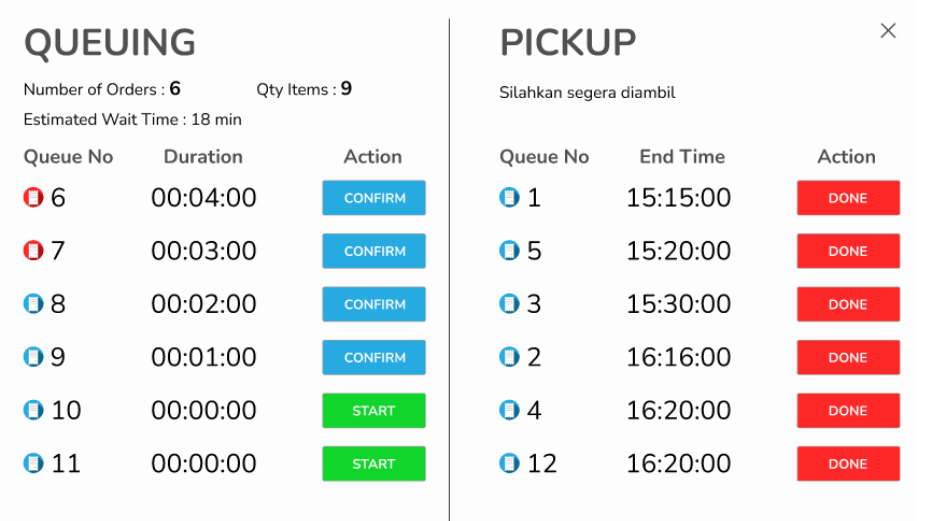Viewport: 944px width, 521px height.
Task: Click the red order icon for queue 7
Action: coord(33,251)
